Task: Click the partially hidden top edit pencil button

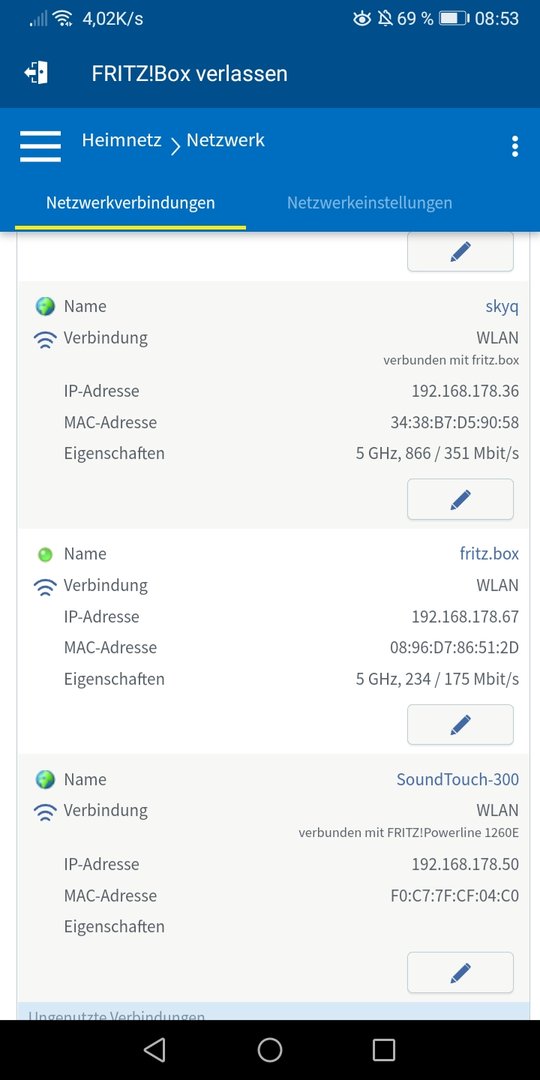Action: click(460, 252)
